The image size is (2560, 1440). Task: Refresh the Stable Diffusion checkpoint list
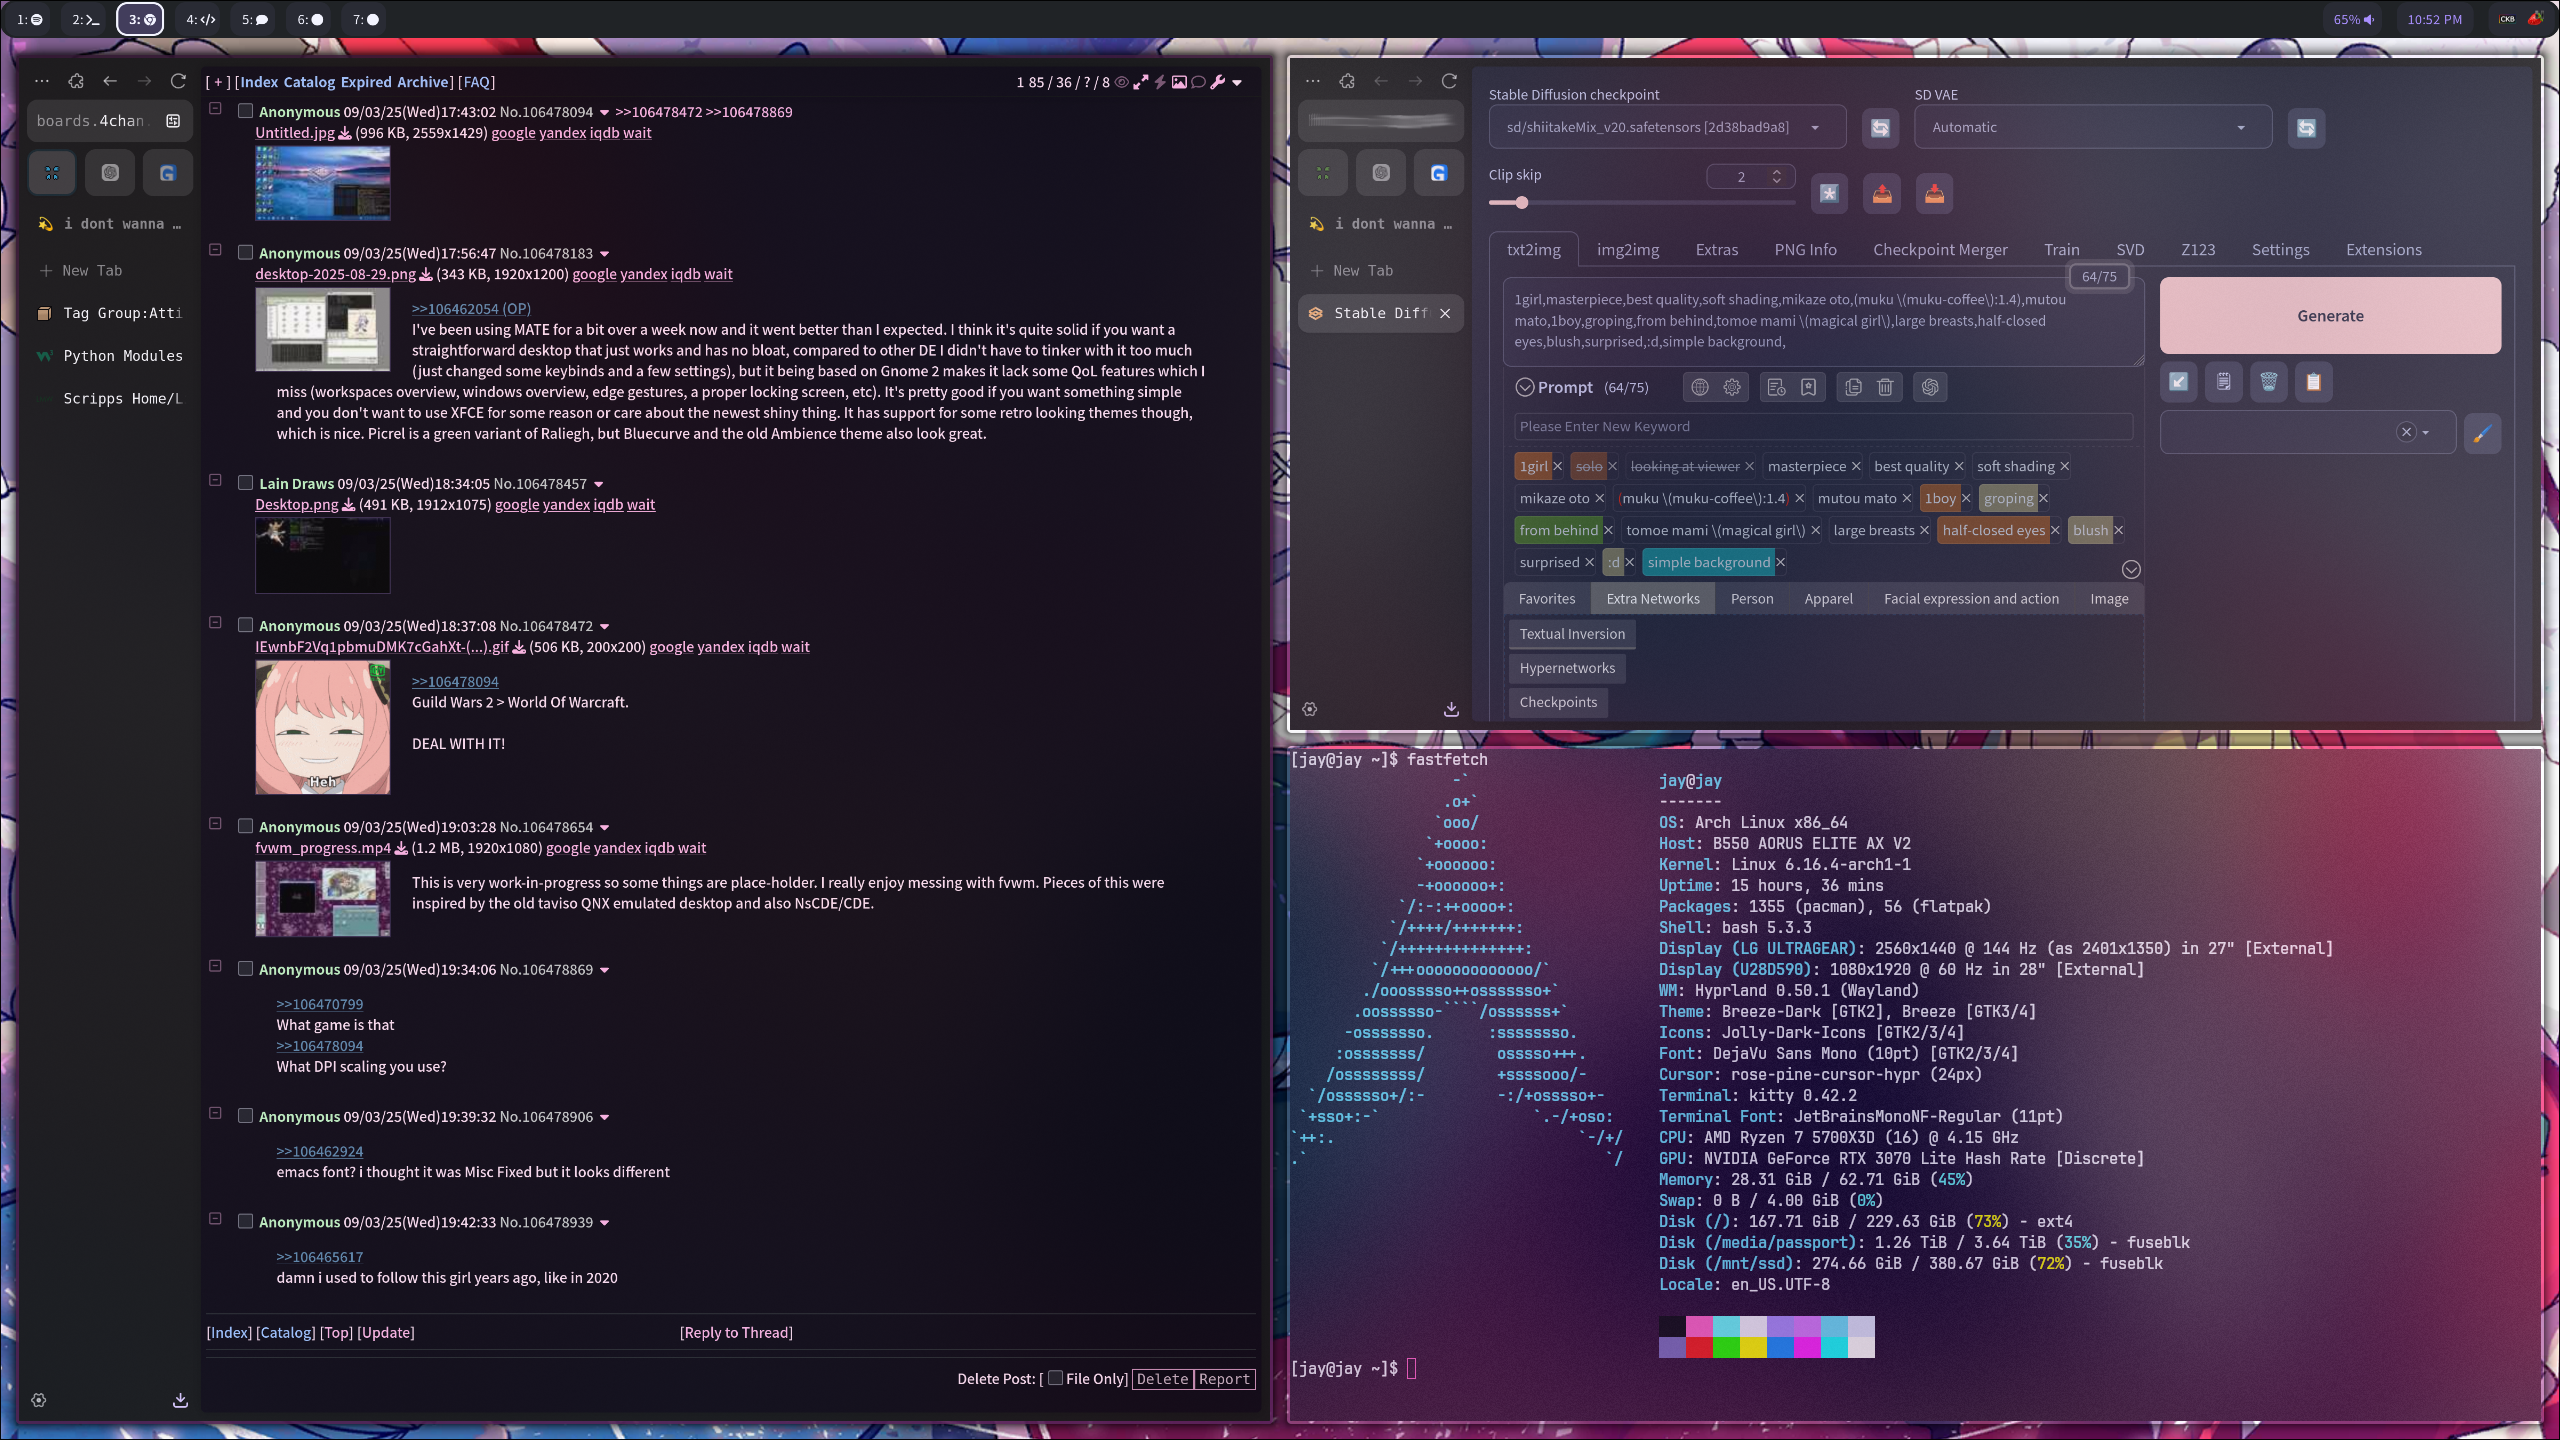pyautogui.click(x=1880, y=128)
